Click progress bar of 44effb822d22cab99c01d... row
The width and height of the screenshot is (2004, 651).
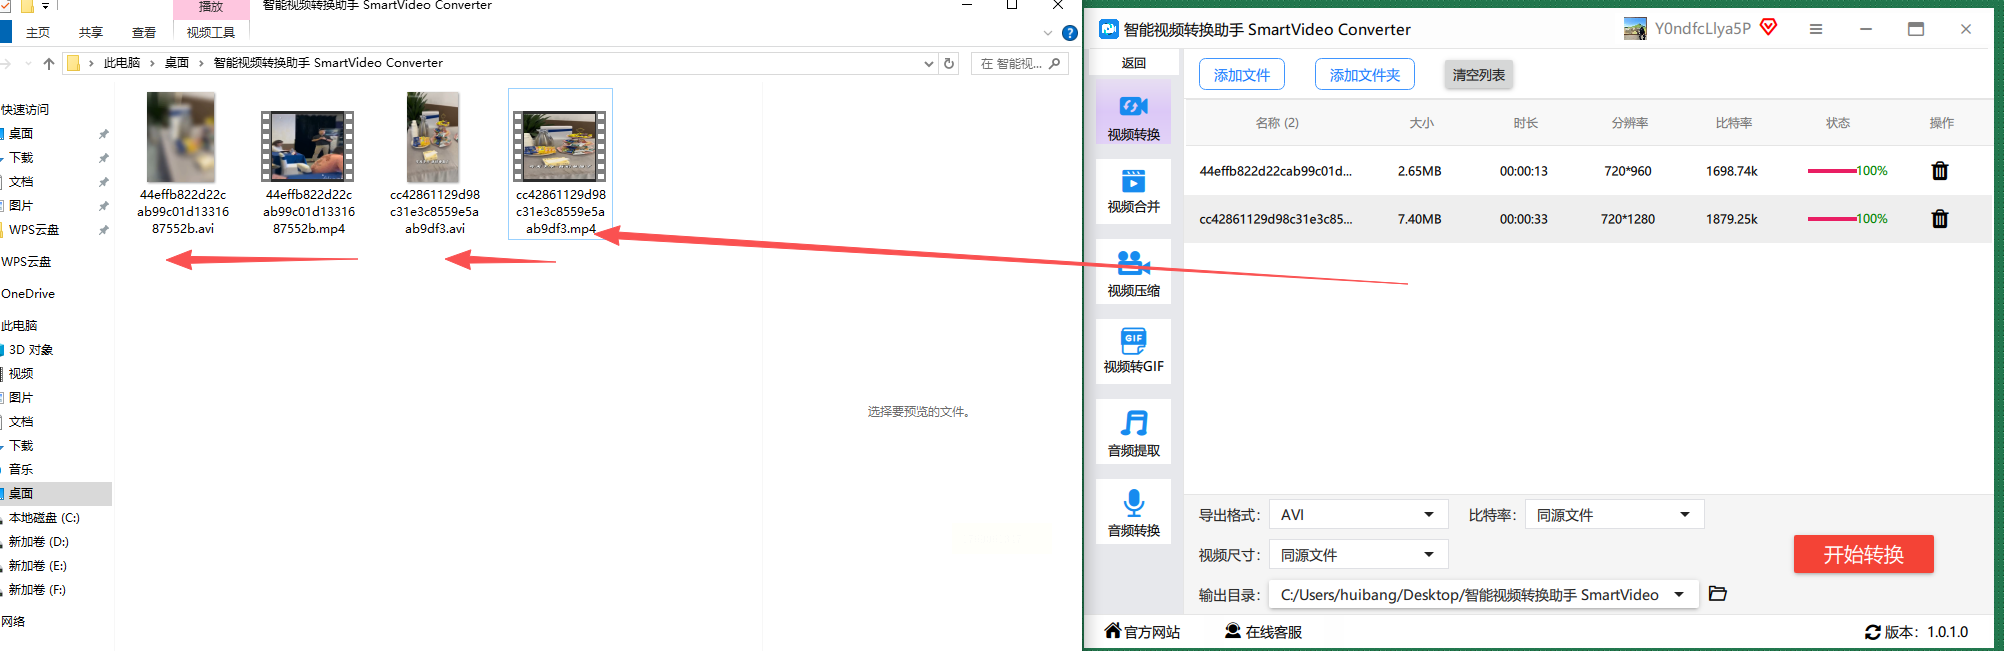click(1832, 171)
